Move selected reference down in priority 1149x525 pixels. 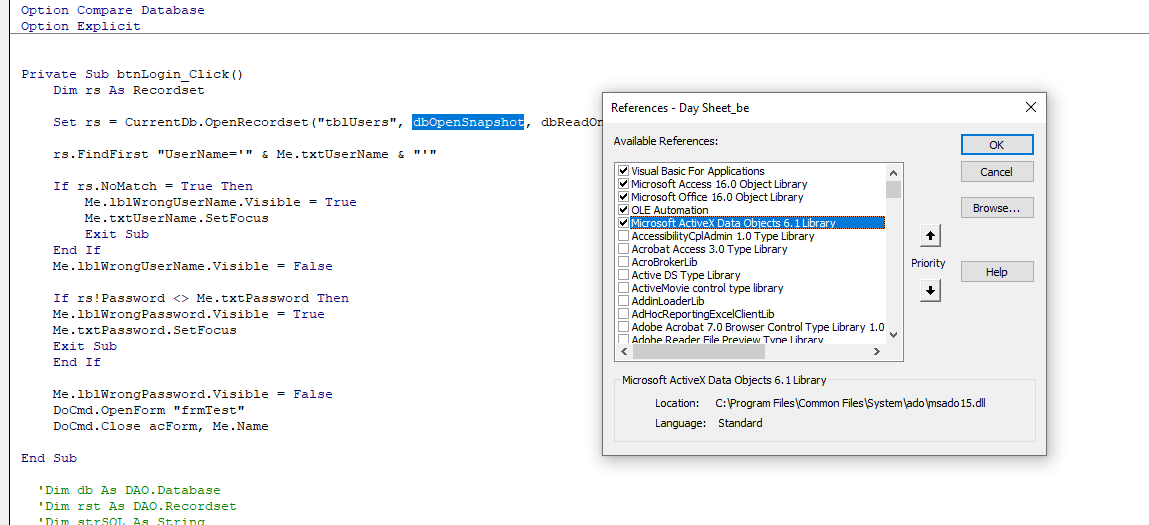pos(930,290)
